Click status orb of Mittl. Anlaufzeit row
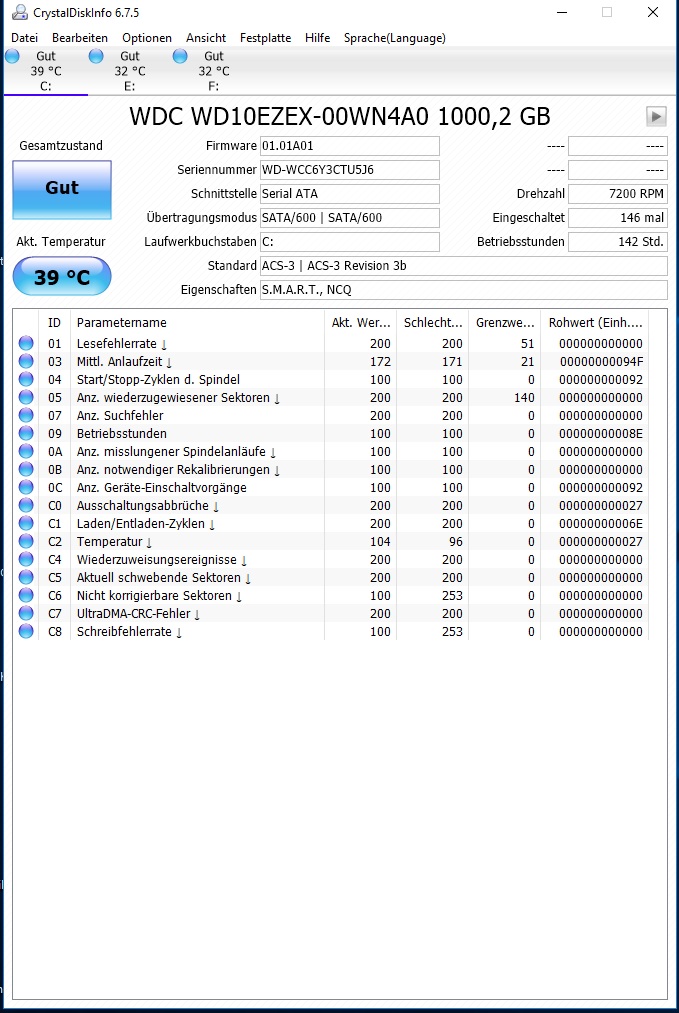 click(x=26, y=361)
